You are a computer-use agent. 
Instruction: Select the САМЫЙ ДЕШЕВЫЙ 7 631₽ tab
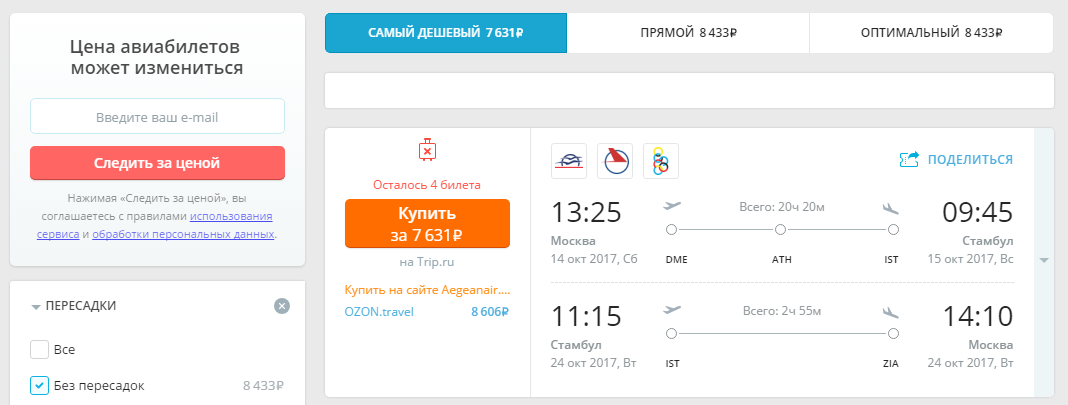[446, 33]
